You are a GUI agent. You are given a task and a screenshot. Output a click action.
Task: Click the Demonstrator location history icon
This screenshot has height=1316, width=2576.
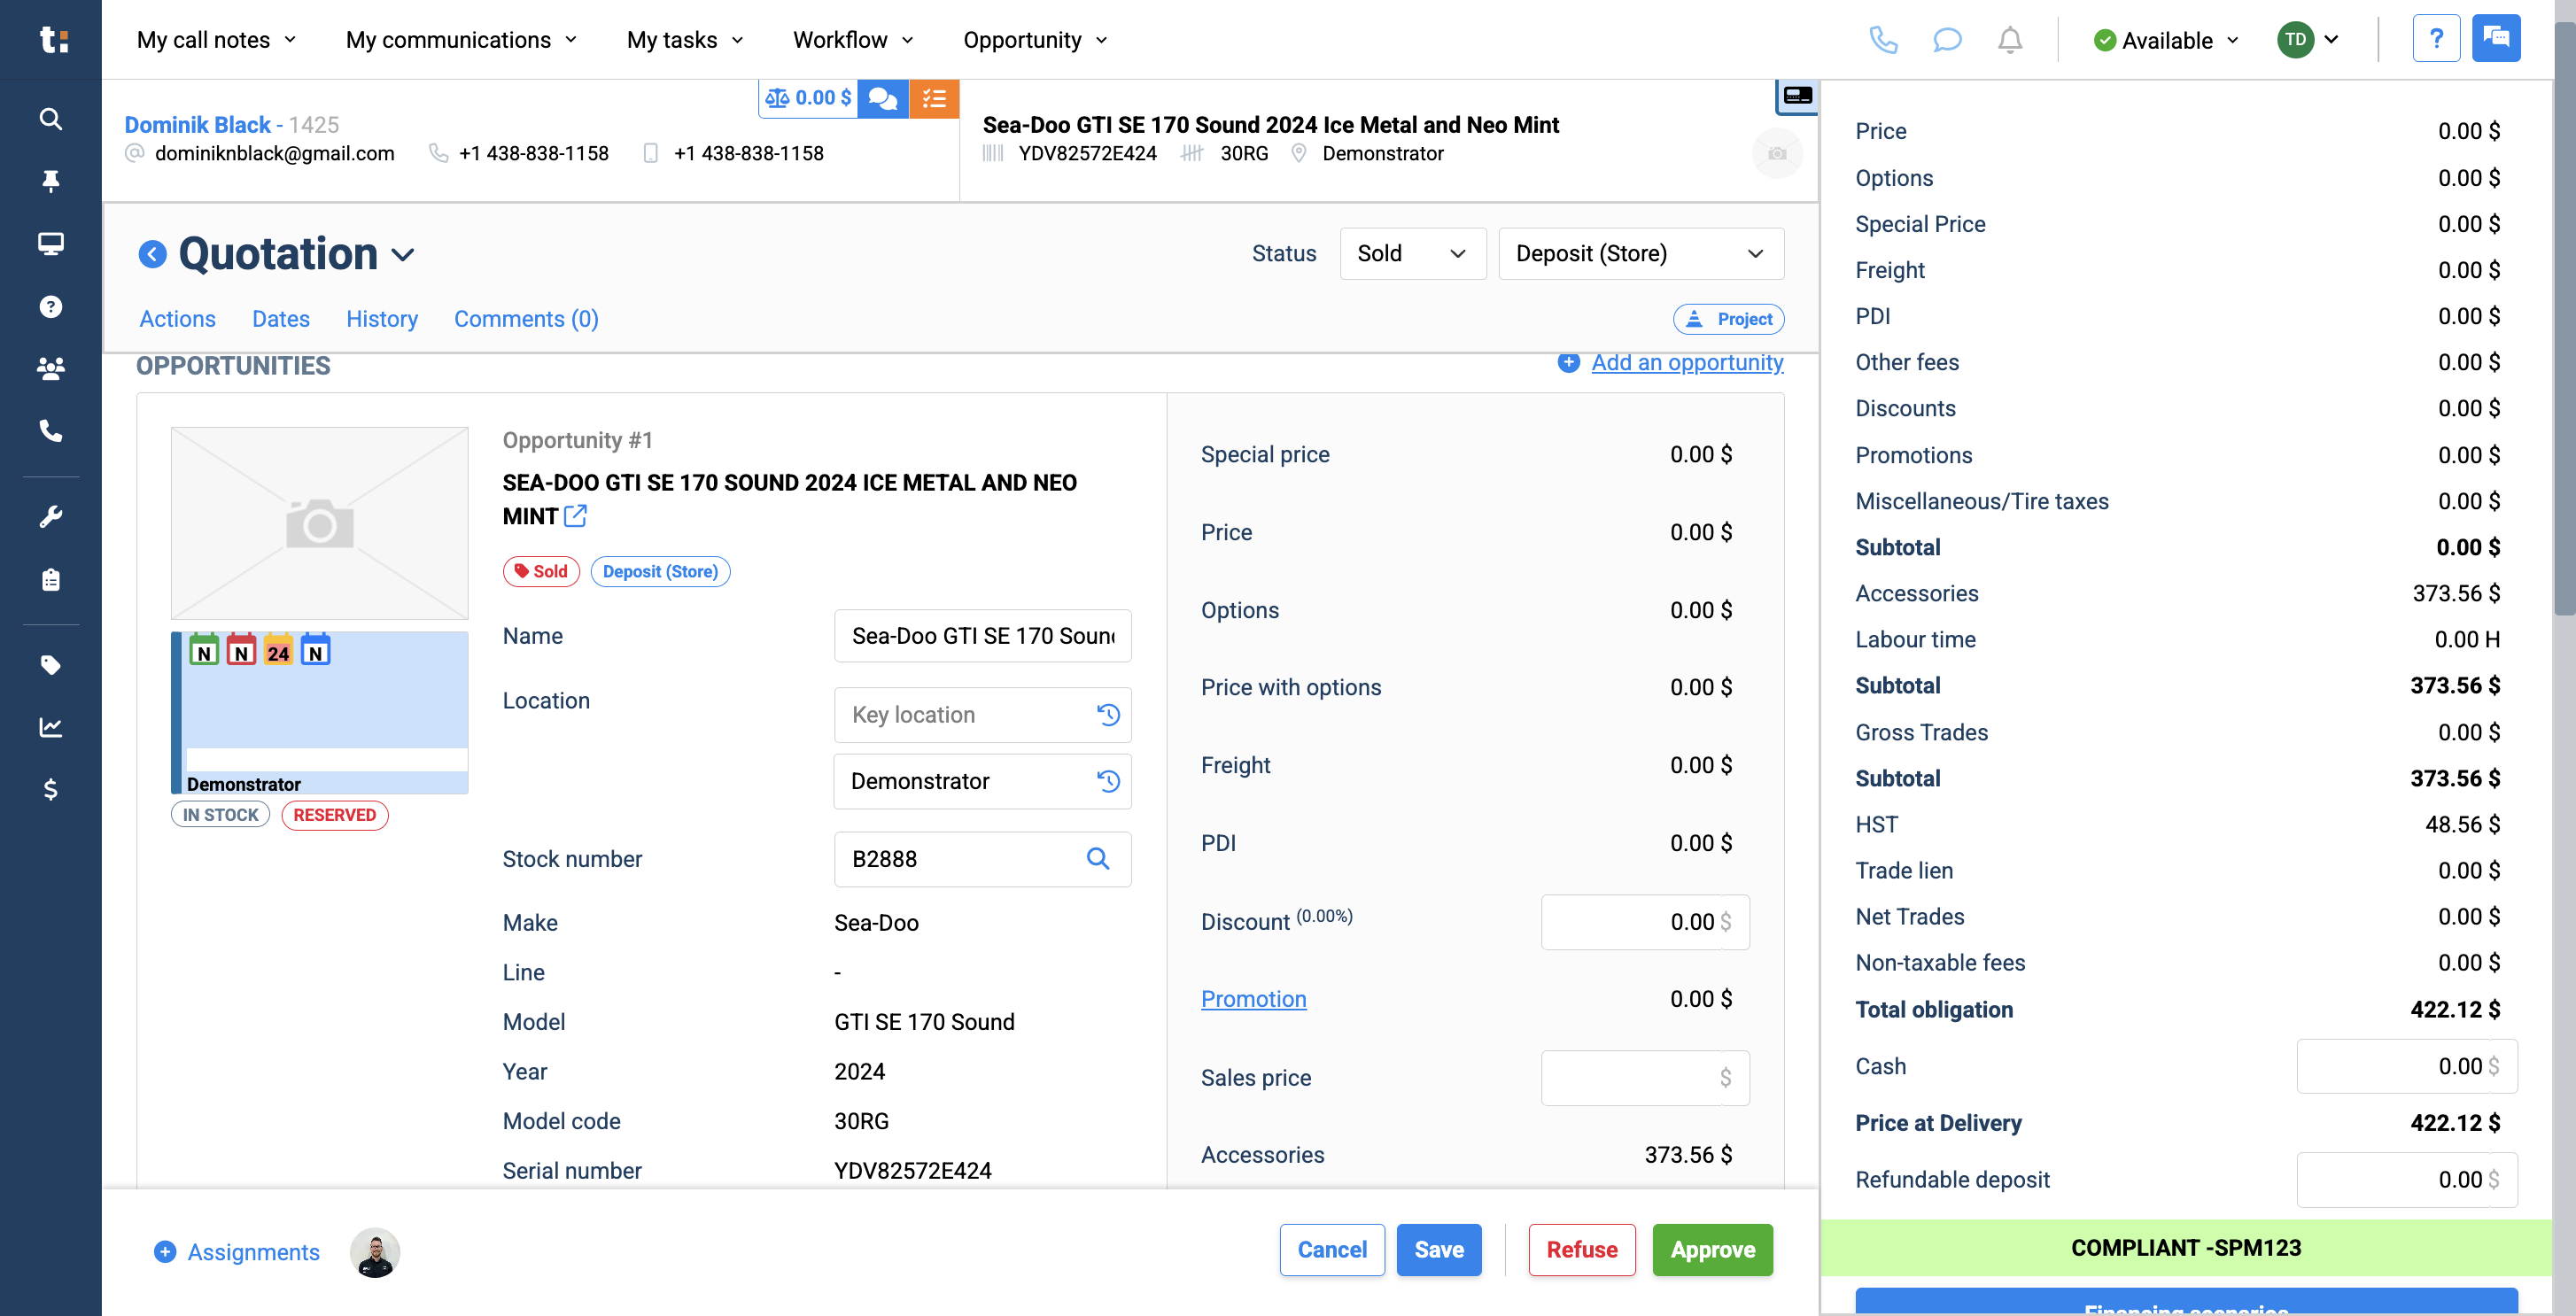click(x=1107, y=781)
